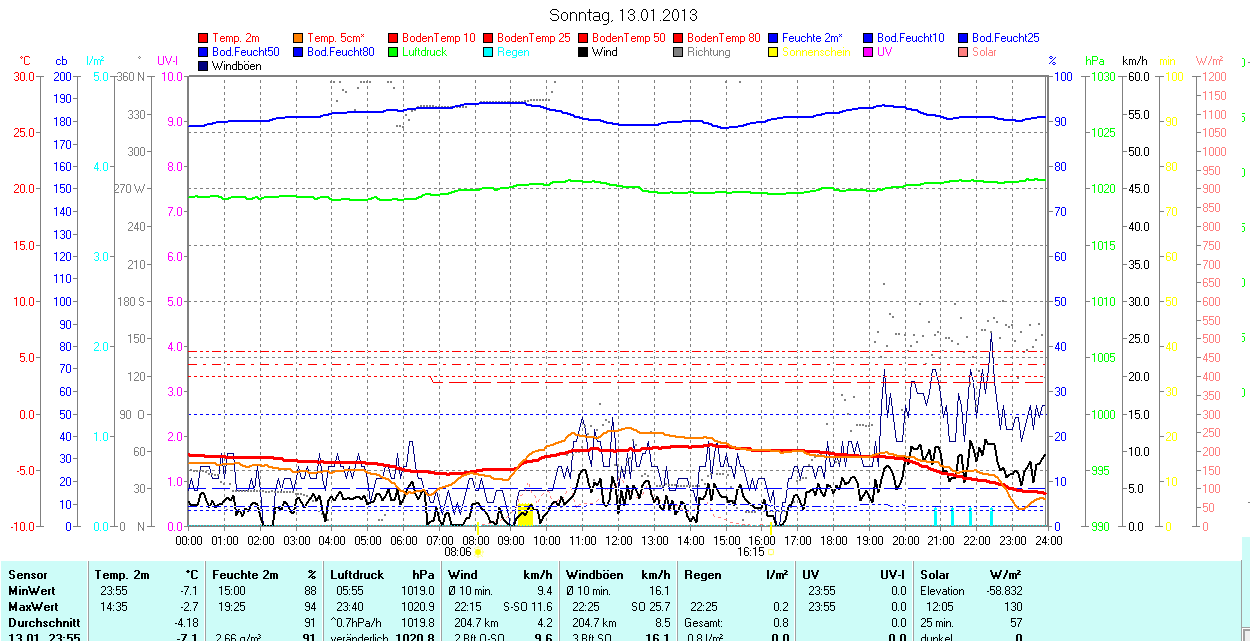Click the gray Richtung legend square

[x=679, y=52]
